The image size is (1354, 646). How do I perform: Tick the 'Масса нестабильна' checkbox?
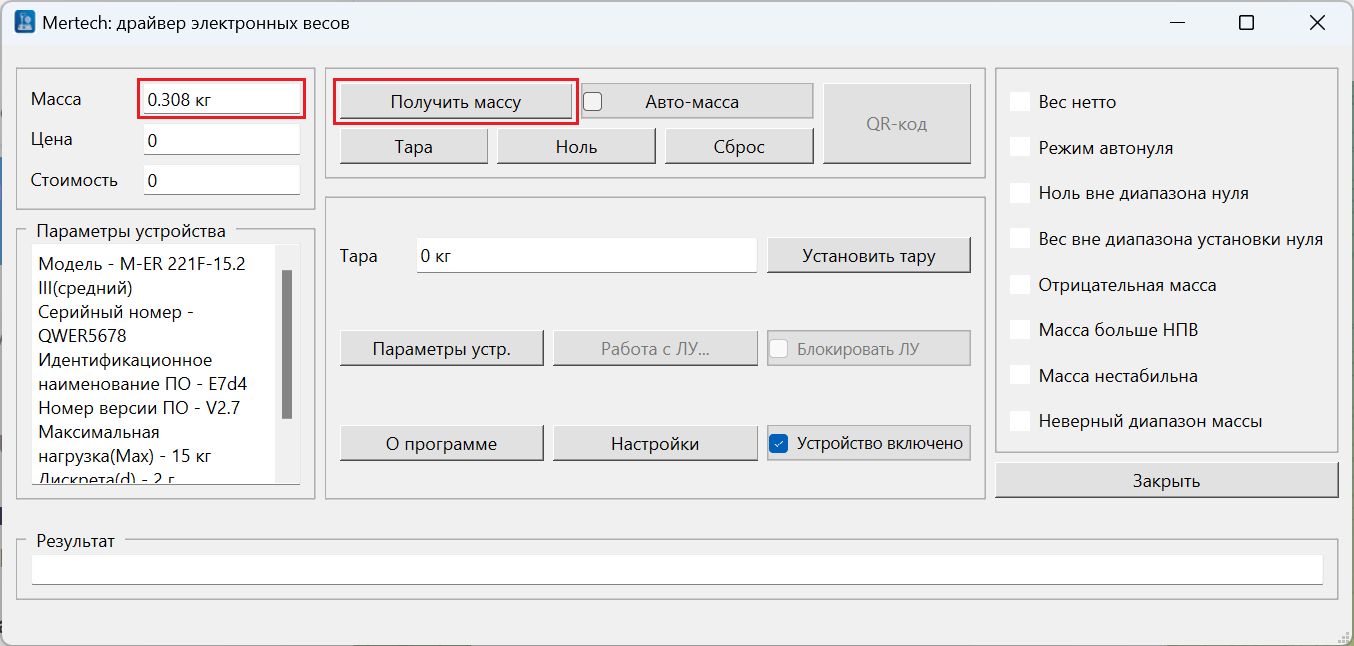pyautogui.click(x=1020, y=376)
